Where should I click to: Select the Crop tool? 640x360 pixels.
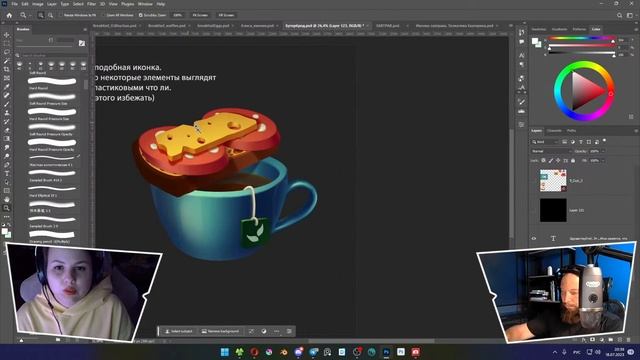coord(7,69)
